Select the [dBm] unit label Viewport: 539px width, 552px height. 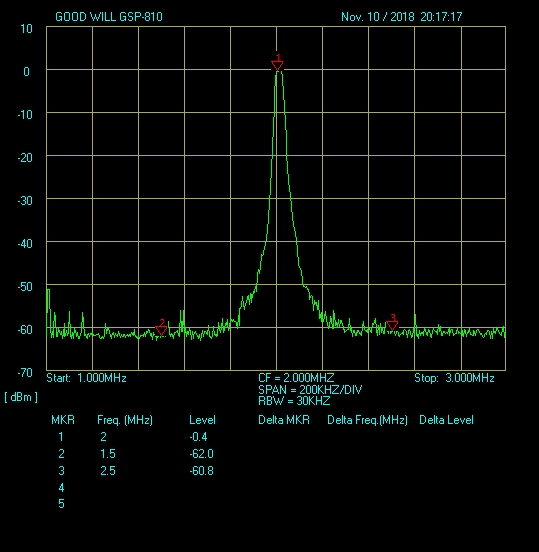click(21, 397)
